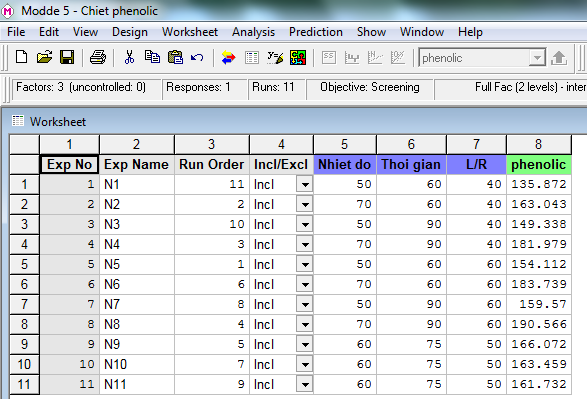Open Incl/Excl dropdown for N4
587x399 pixels.
305,244
